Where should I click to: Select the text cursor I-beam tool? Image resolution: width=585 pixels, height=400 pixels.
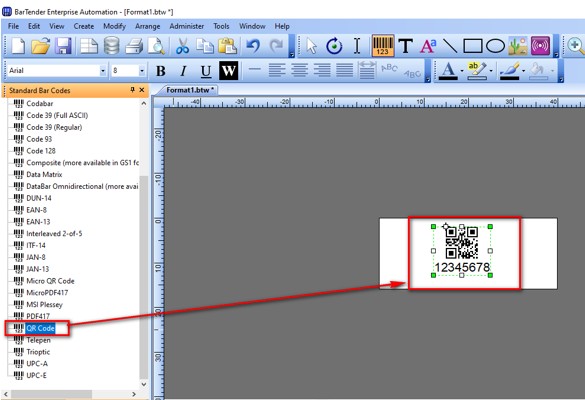click(357, 46)
